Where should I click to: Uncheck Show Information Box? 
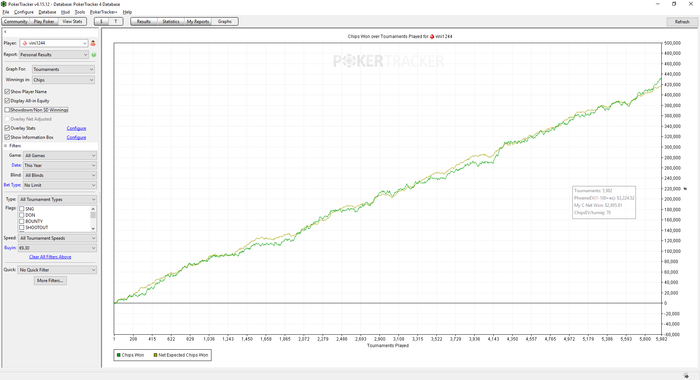7,138
